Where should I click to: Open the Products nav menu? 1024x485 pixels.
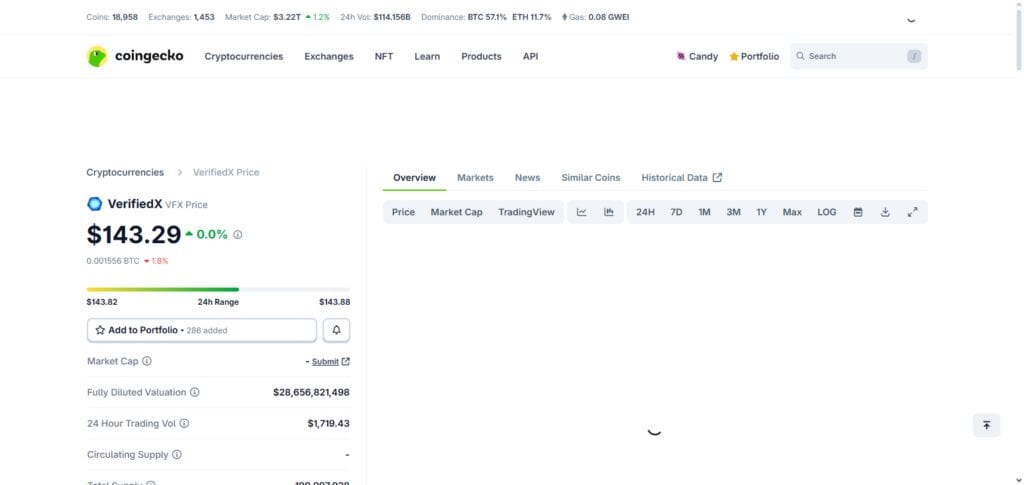[481, 56]
